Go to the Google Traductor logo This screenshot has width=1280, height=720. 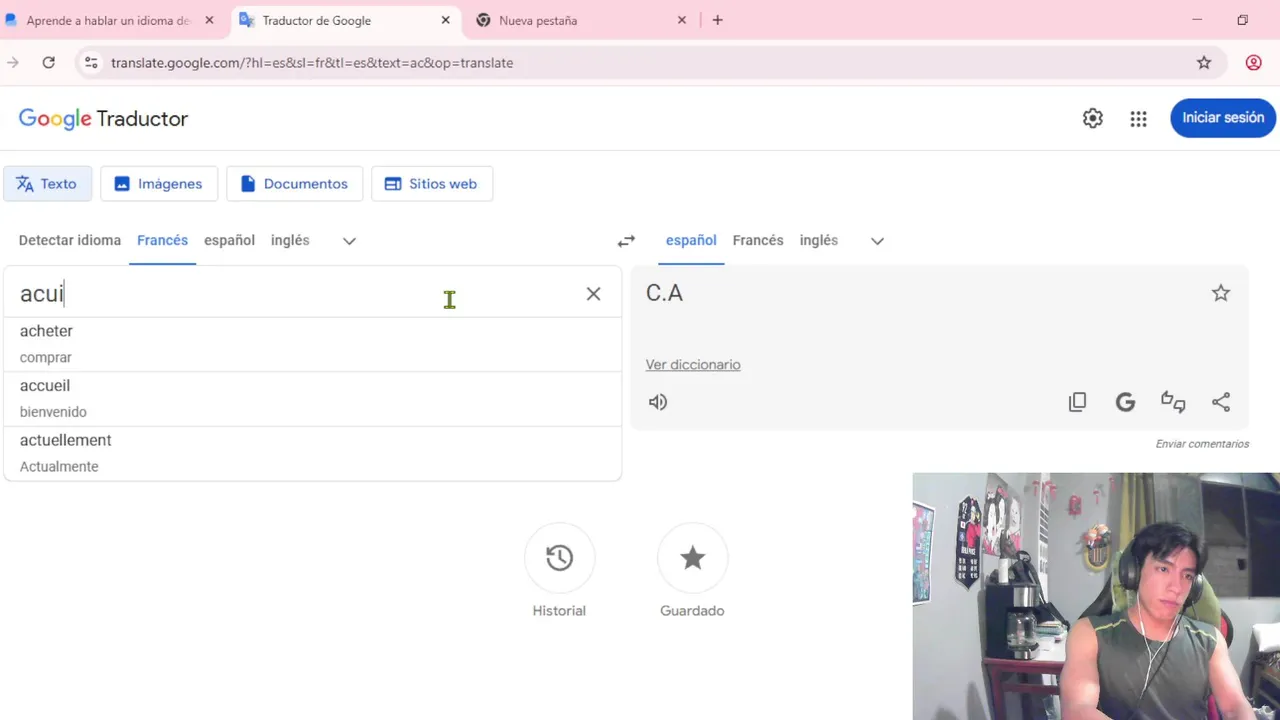(103, 119)
